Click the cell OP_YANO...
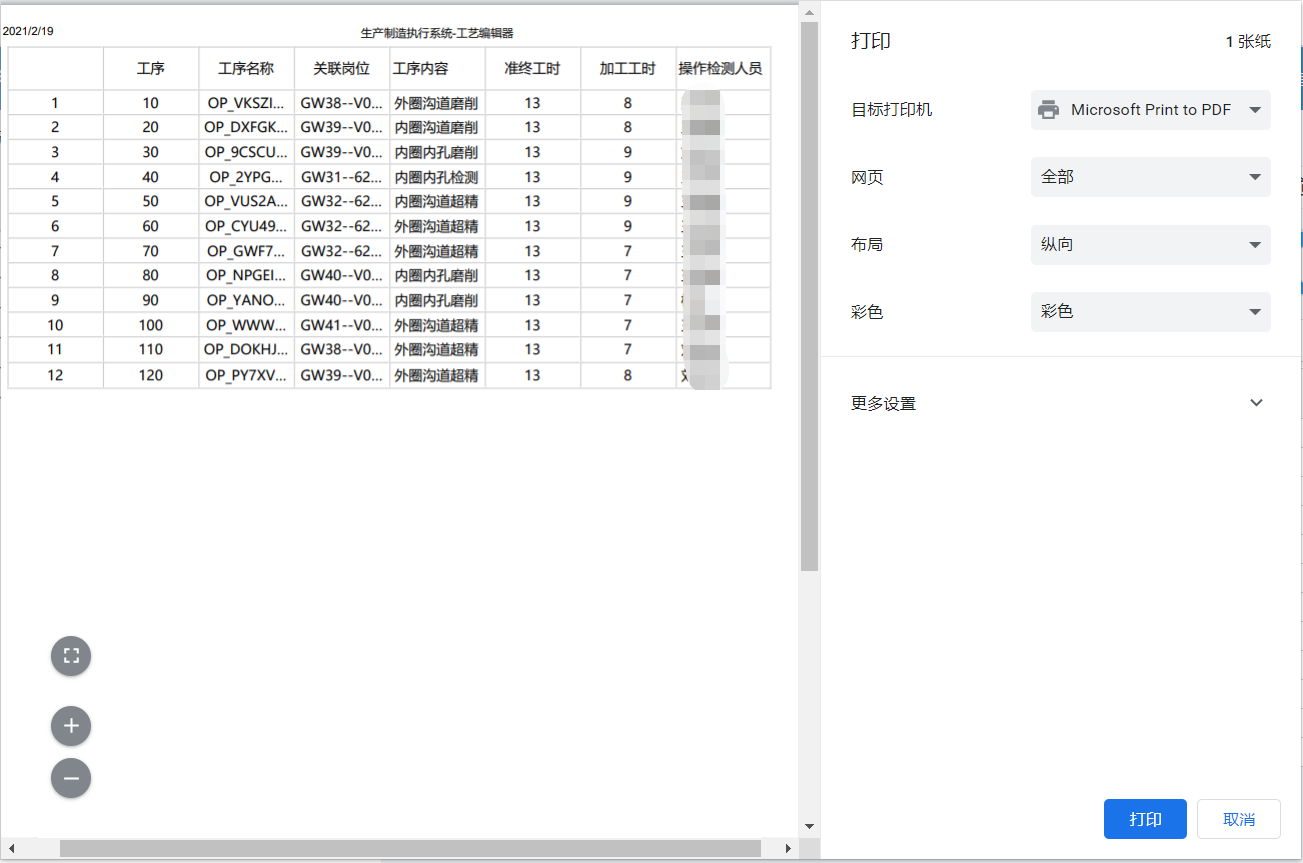Image resolution: width=1303 pixels, height=863 pixels. [246, 300]
